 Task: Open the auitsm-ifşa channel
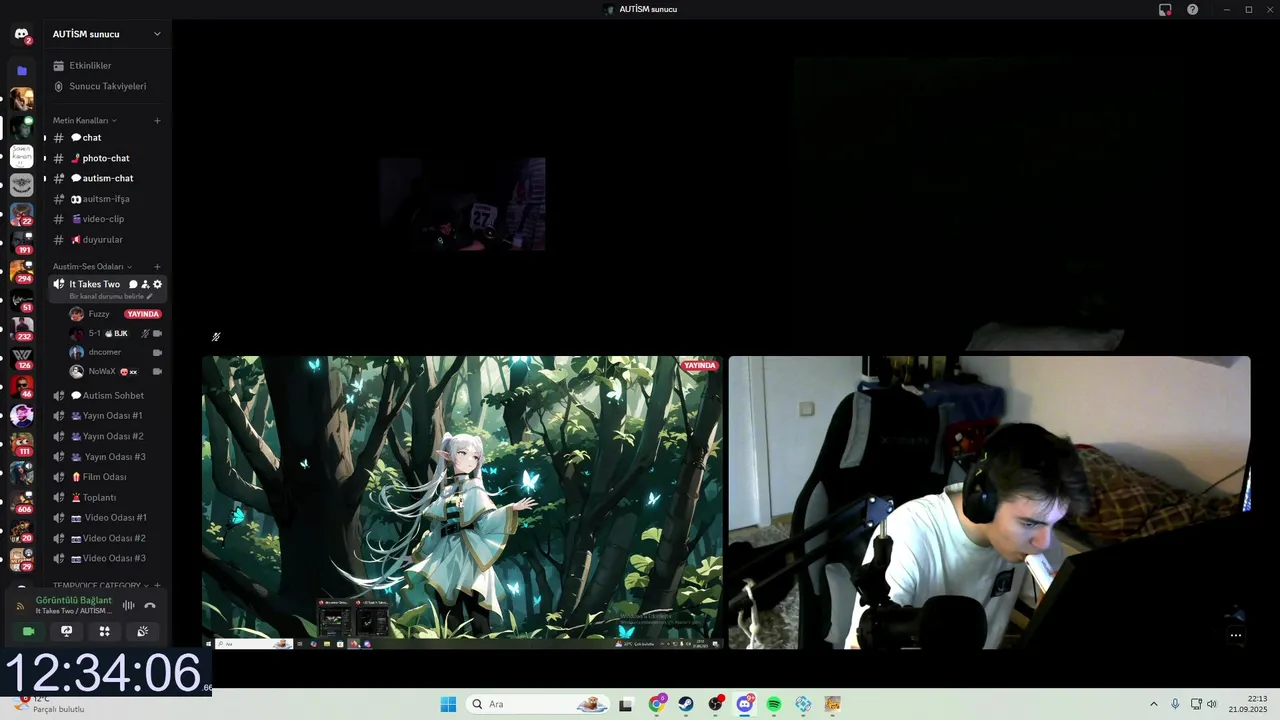point(107,199)
